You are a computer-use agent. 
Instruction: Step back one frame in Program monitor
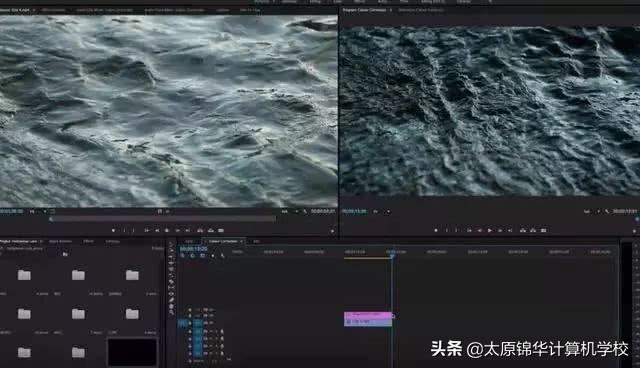(x=480, y=230)
